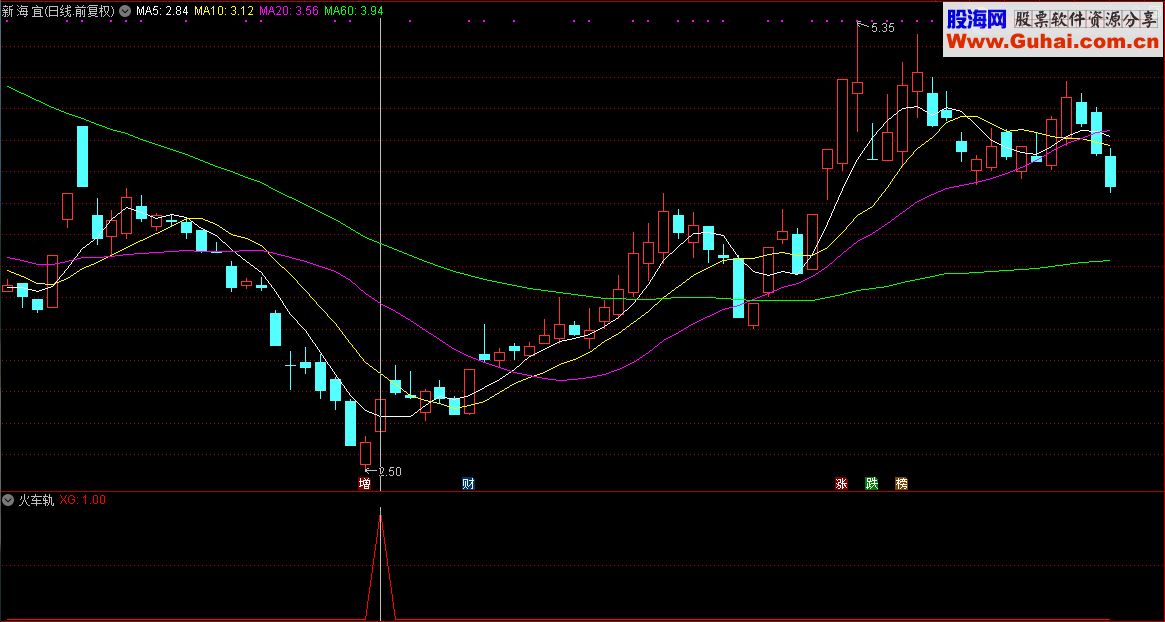
Task: Select the MA60: 3.94 label
Action: tap(354, 11)
